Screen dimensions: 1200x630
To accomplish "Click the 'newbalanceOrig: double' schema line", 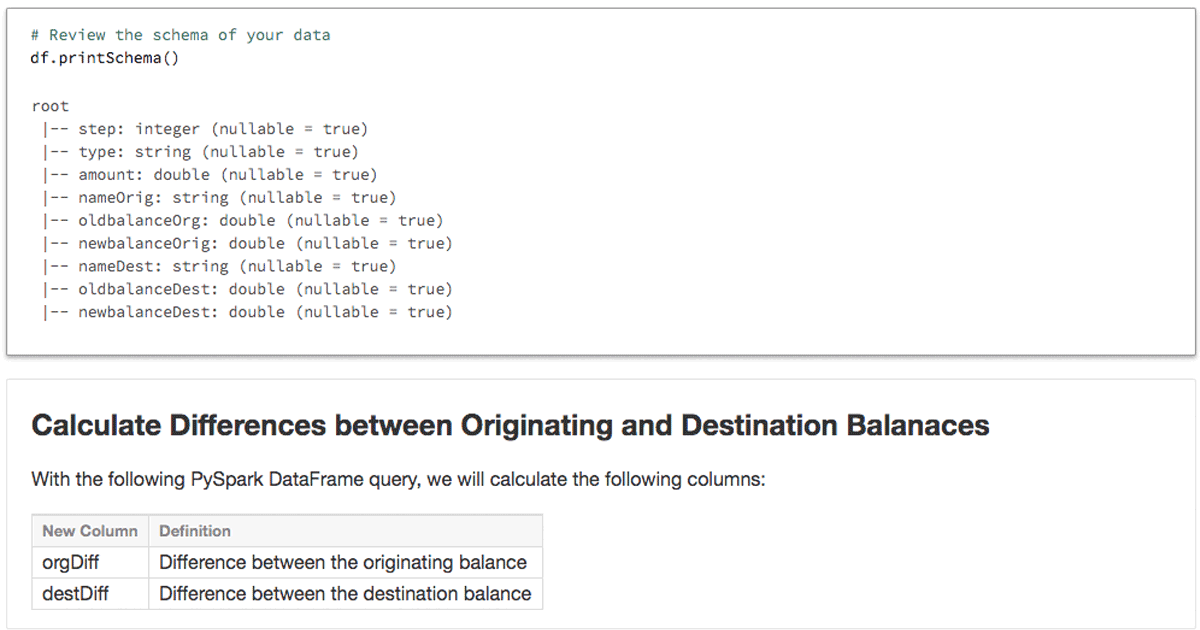I will point(264,243).
